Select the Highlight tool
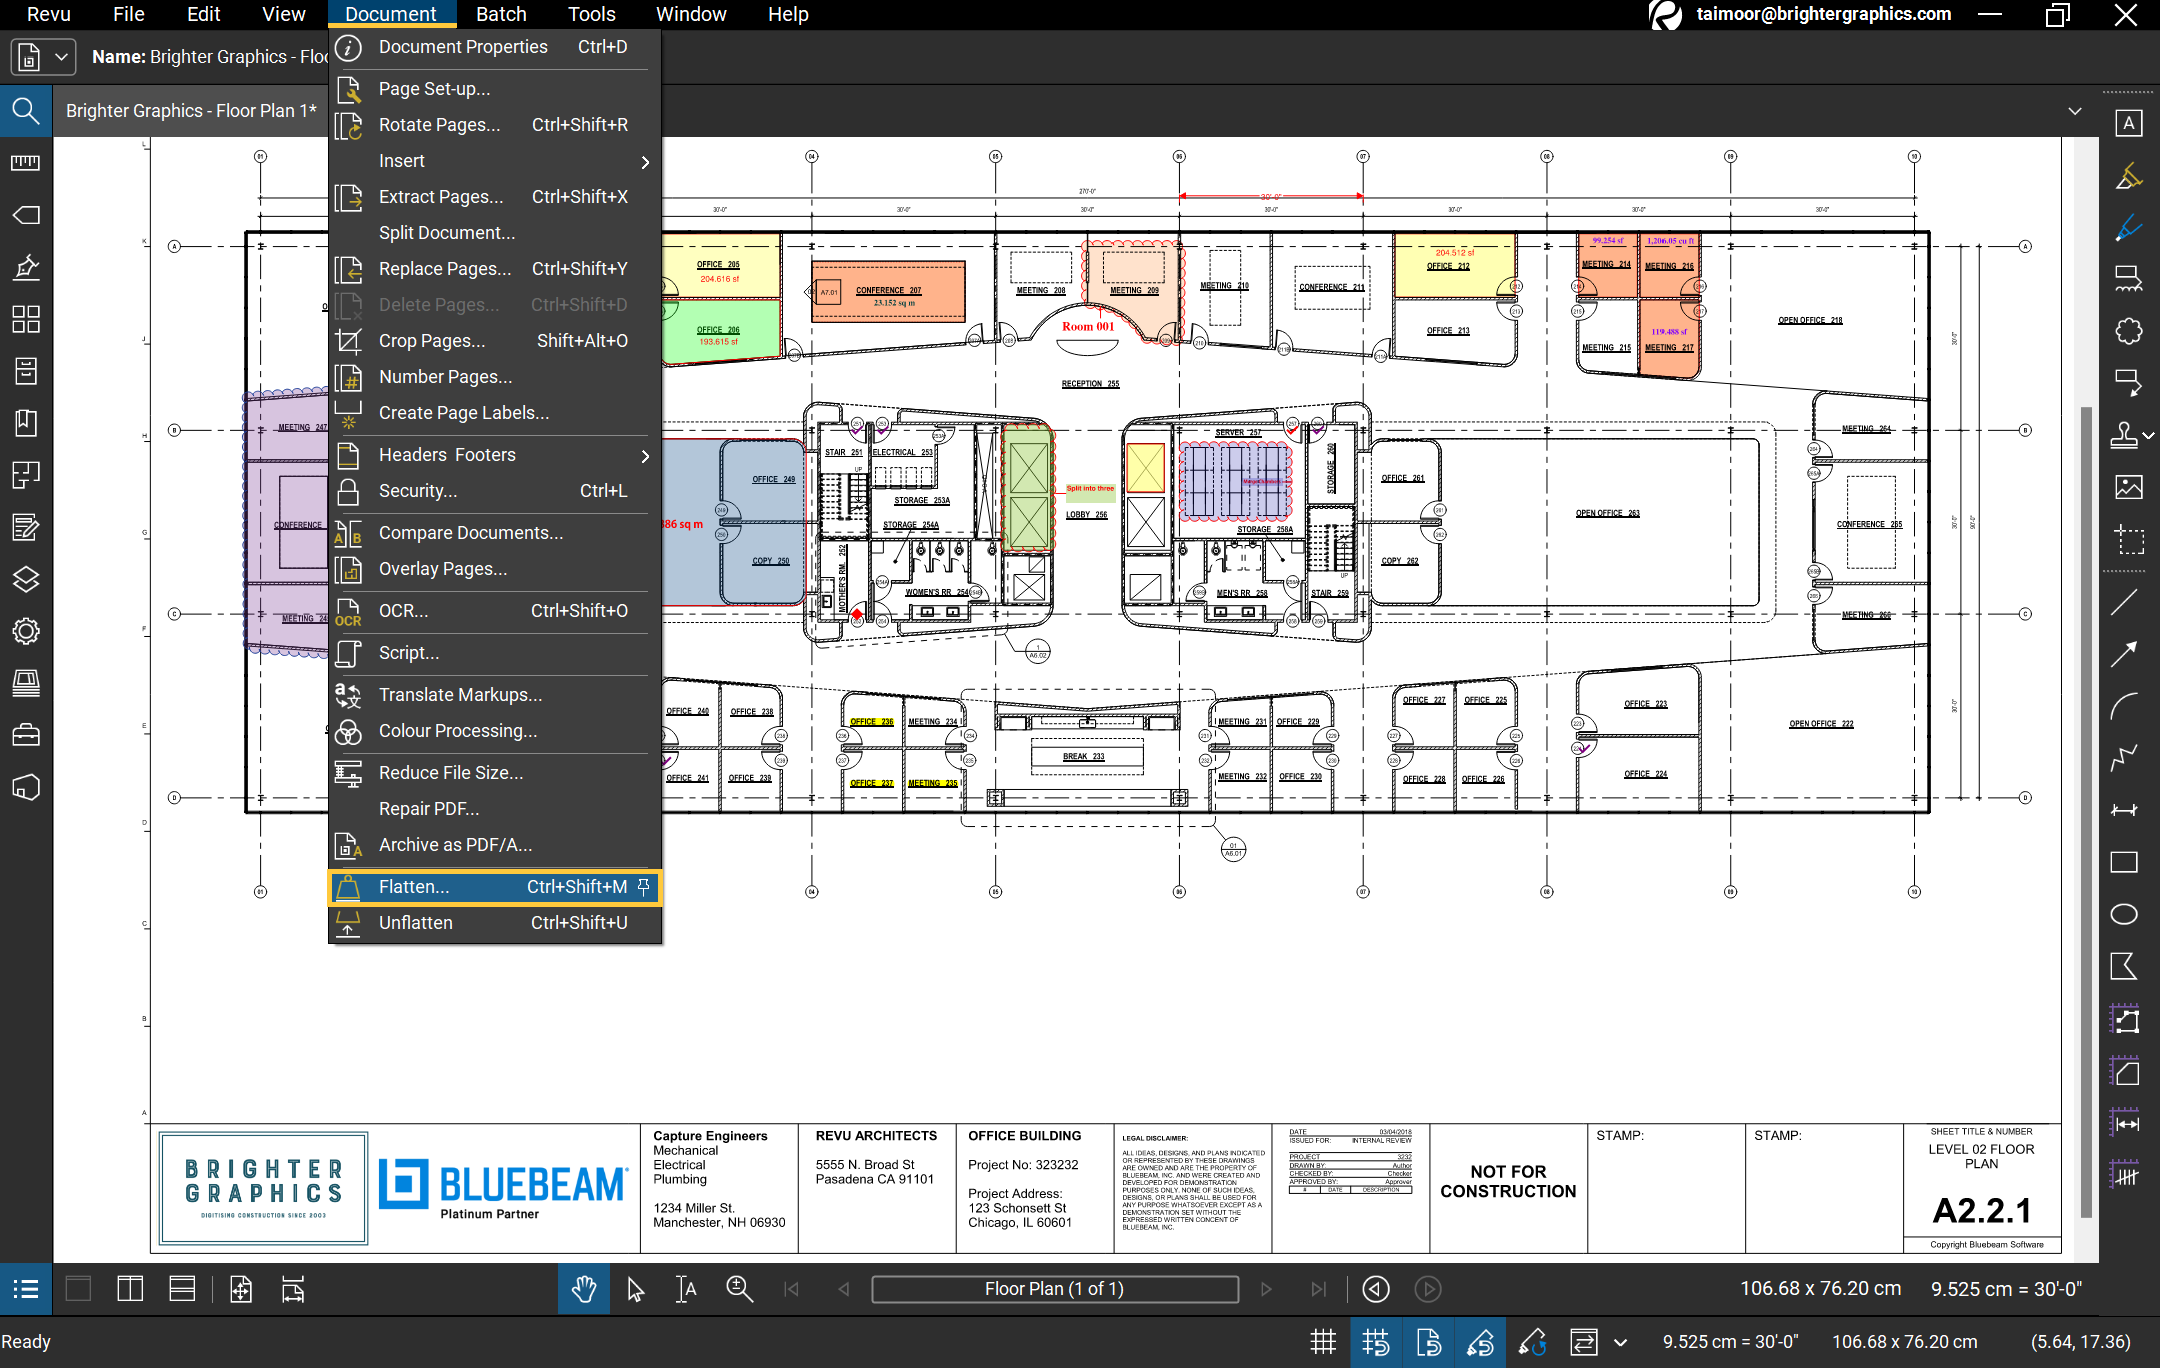The height and width of the screenshot is (1368, 2160). tap(2129, 176)
